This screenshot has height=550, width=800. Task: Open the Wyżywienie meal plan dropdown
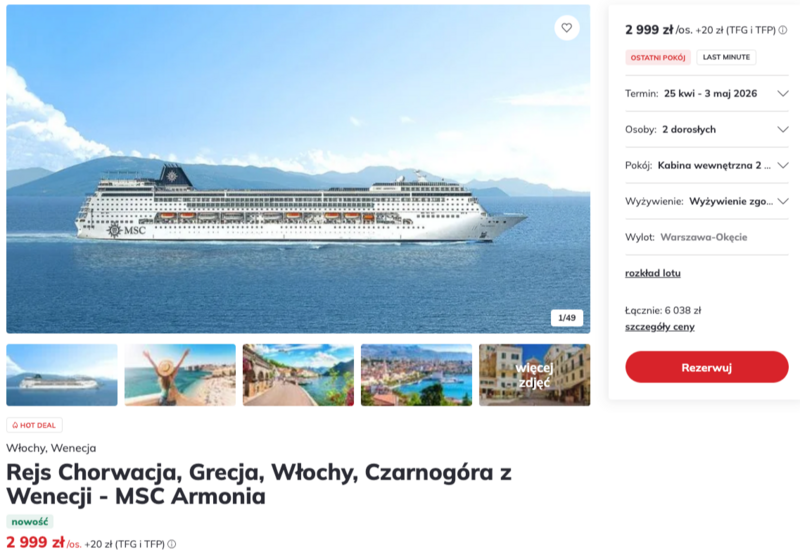[x=782, y=201]
